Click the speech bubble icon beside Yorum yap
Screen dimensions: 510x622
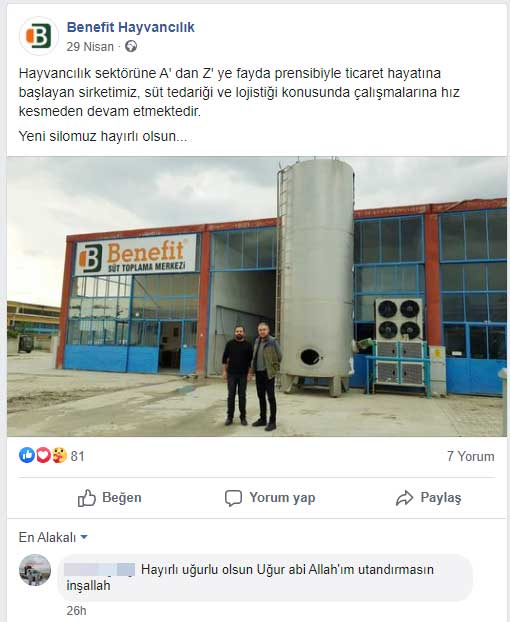[x=233, y=498]
